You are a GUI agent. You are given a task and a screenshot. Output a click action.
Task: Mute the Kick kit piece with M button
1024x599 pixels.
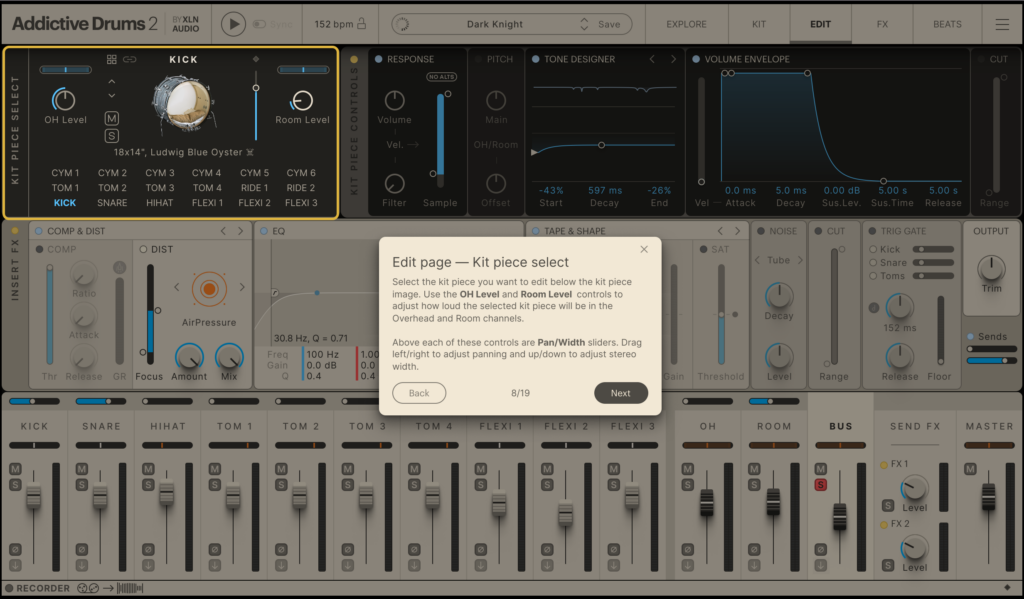click(x=111, y=120)
